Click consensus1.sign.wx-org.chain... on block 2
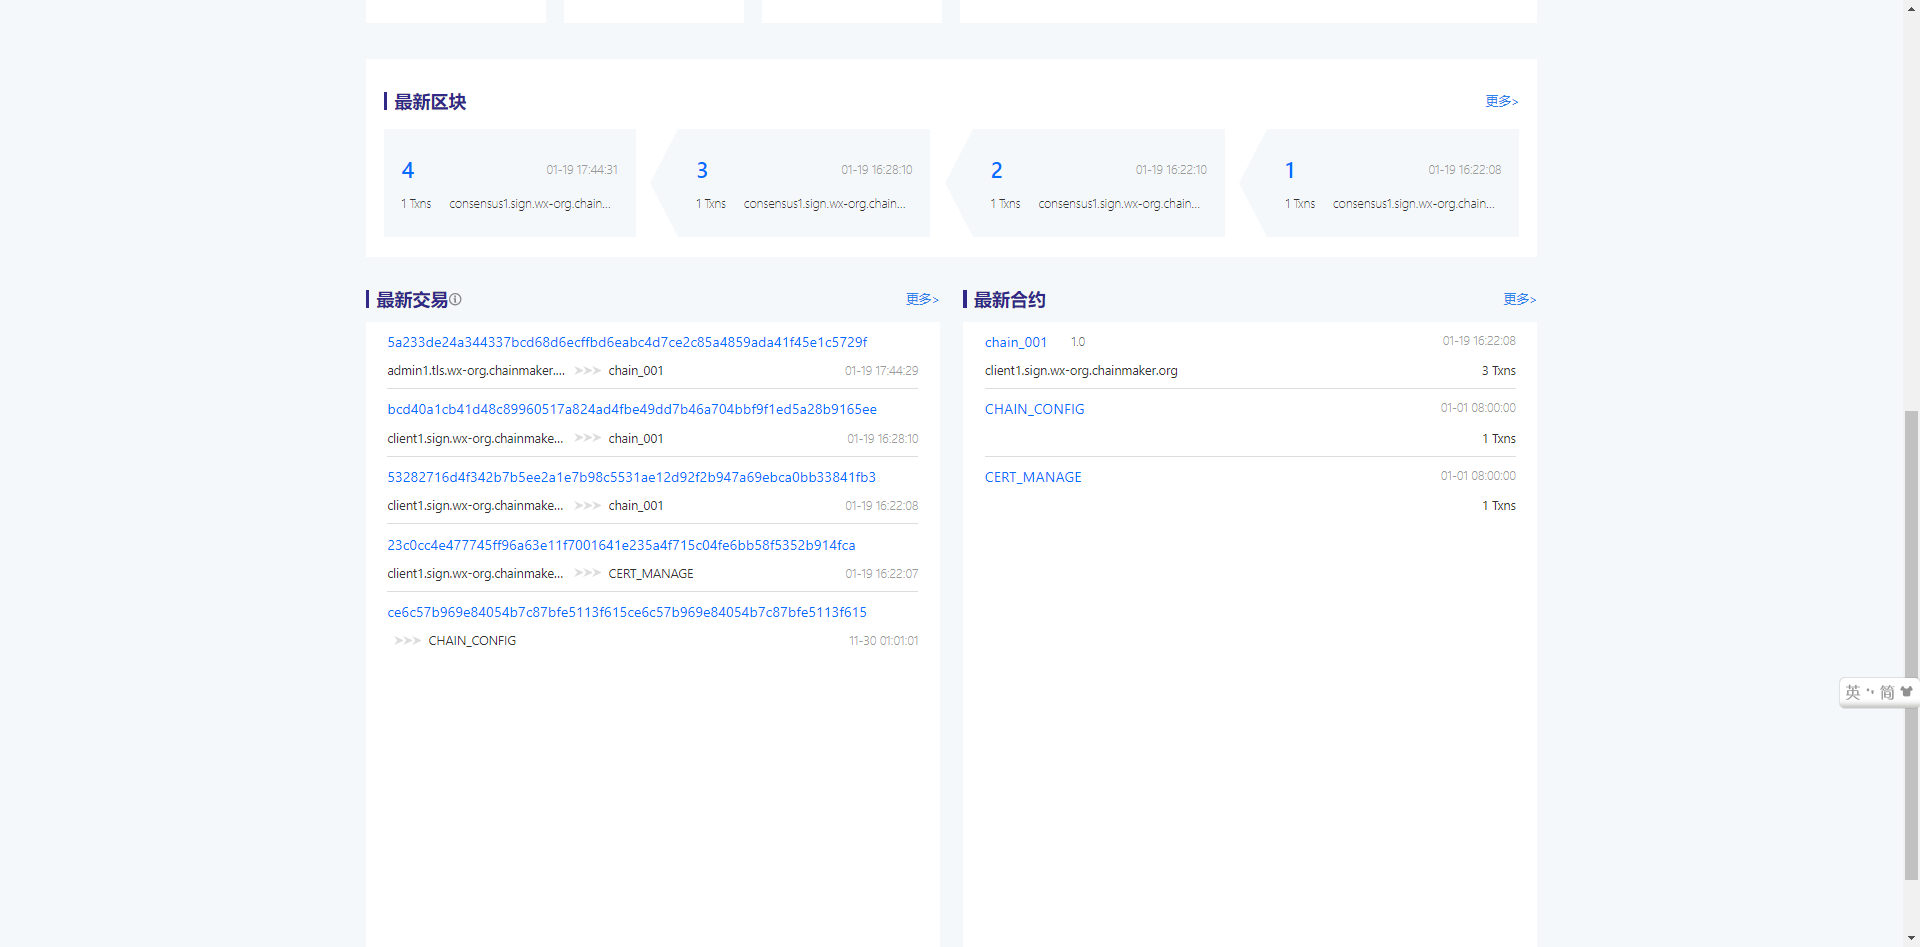 (1119, 203)
